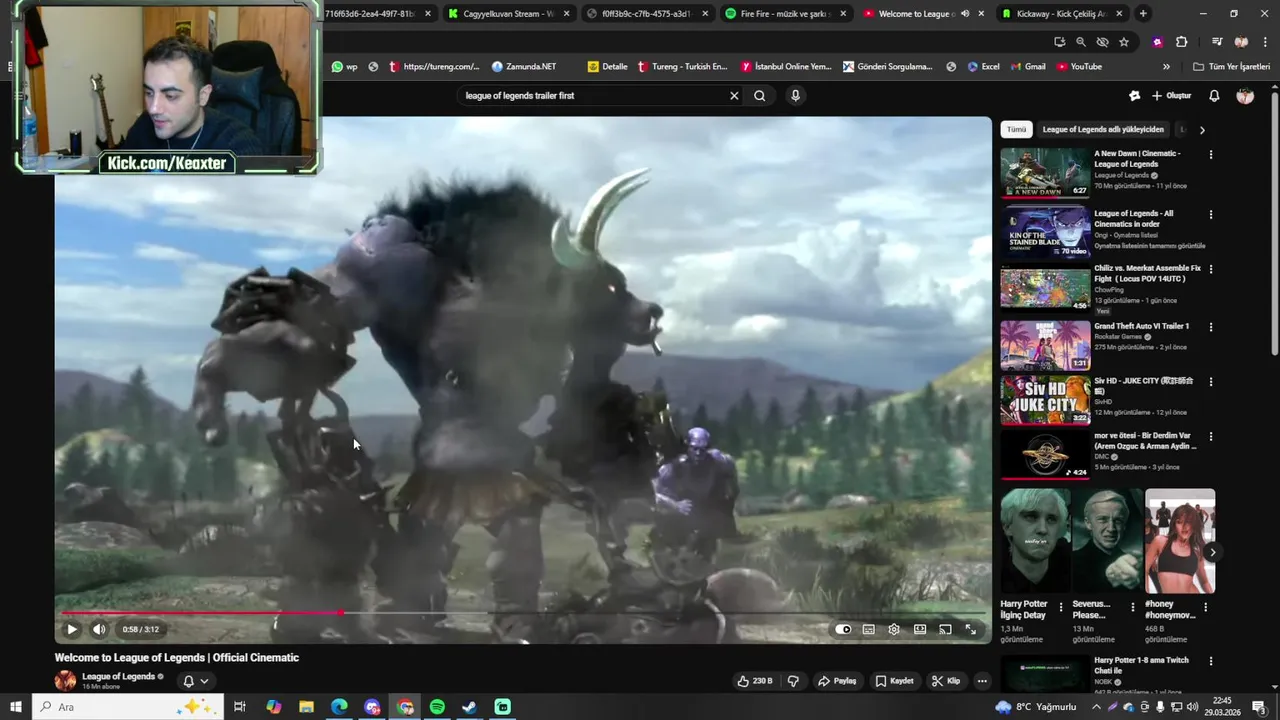Viewport: 1280px width, 720px height.
Task: Save video with Kaydet button
Action: [x=894, y=681]
